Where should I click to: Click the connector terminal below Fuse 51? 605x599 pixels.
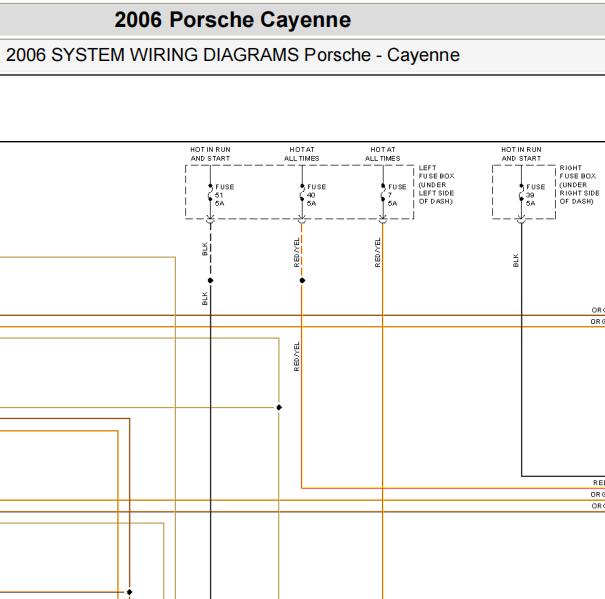[x=210, y=220]
